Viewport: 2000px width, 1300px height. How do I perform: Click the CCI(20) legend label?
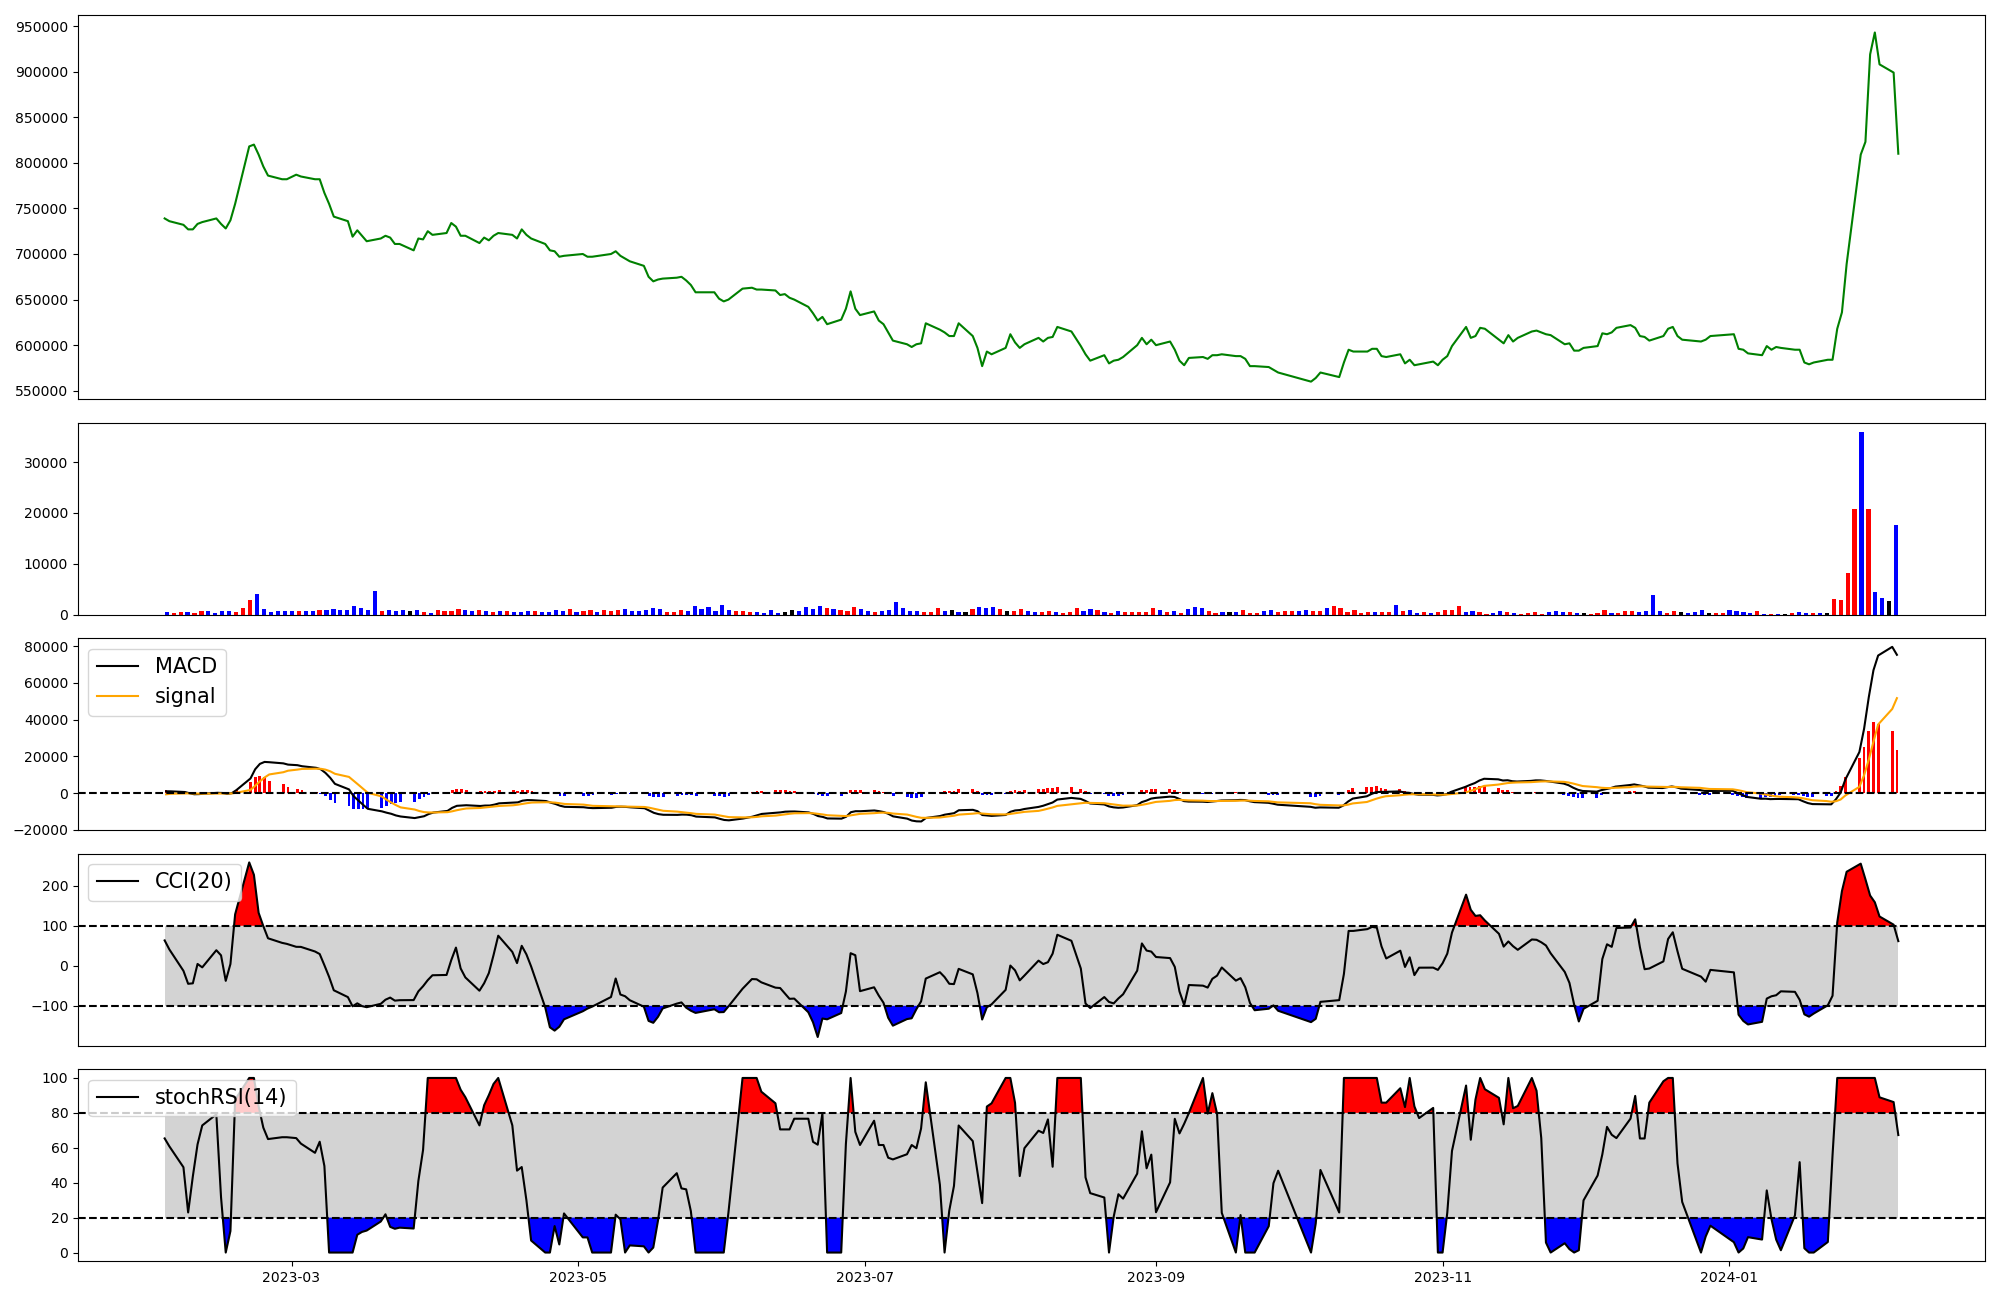pos(192,881)
